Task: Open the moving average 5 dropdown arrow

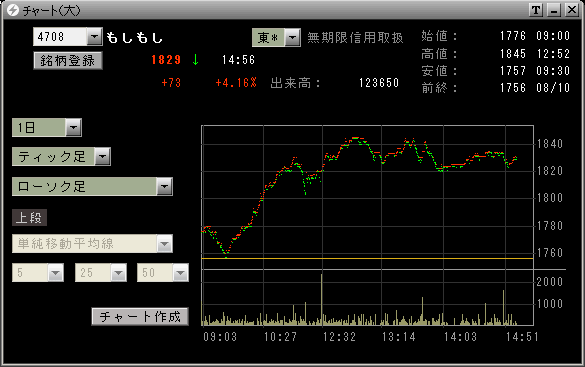Action: click(x=56, y=273)
